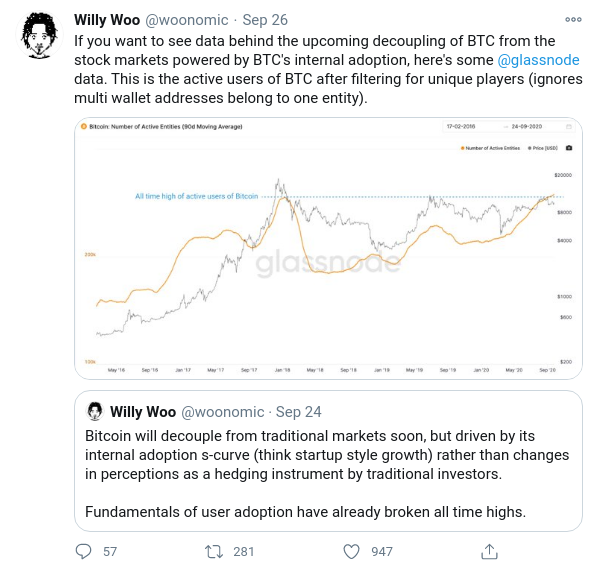Open the share tweet upload icon

(x=489, y=552)
